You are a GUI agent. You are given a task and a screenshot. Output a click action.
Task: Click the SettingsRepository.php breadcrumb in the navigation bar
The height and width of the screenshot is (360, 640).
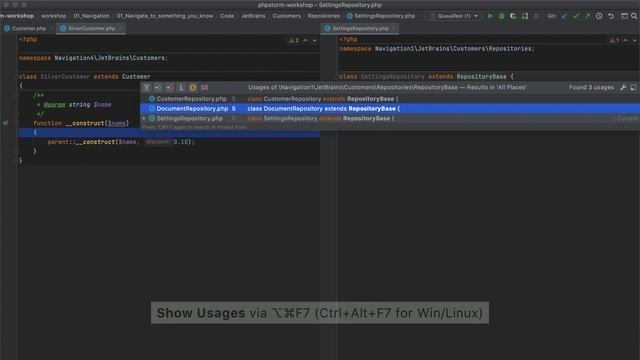[381, 16]
